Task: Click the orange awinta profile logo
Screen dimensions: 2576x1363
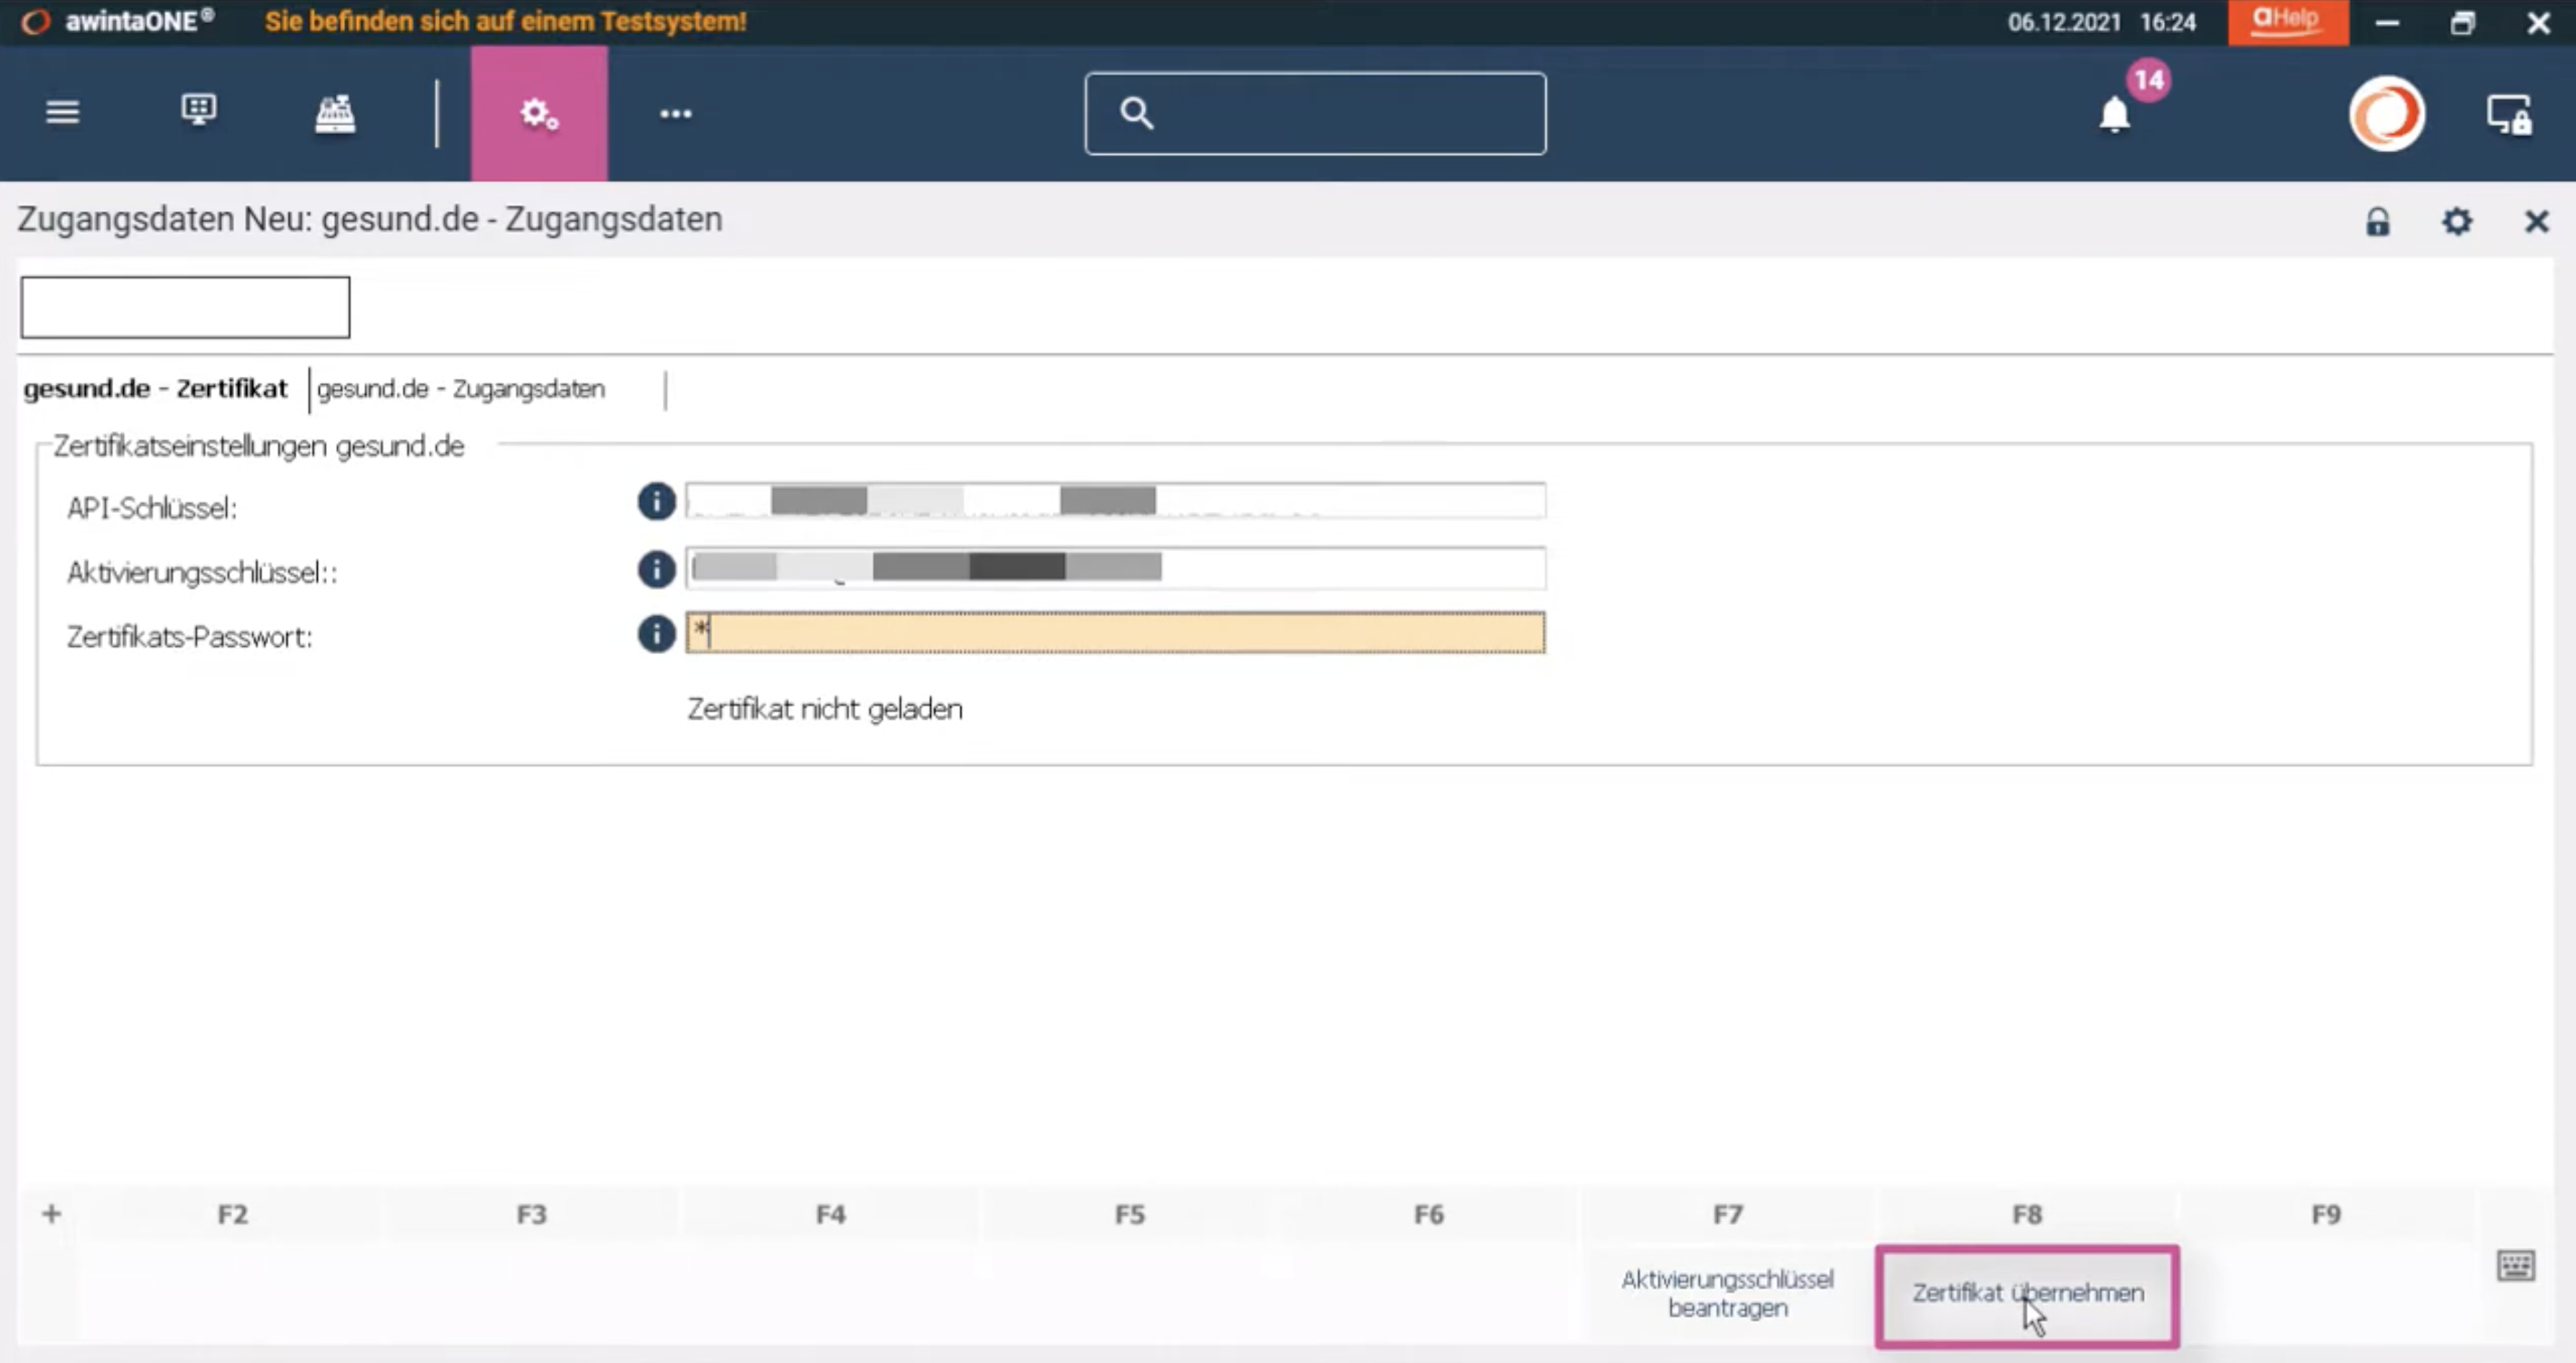Action: [2387, 113]
